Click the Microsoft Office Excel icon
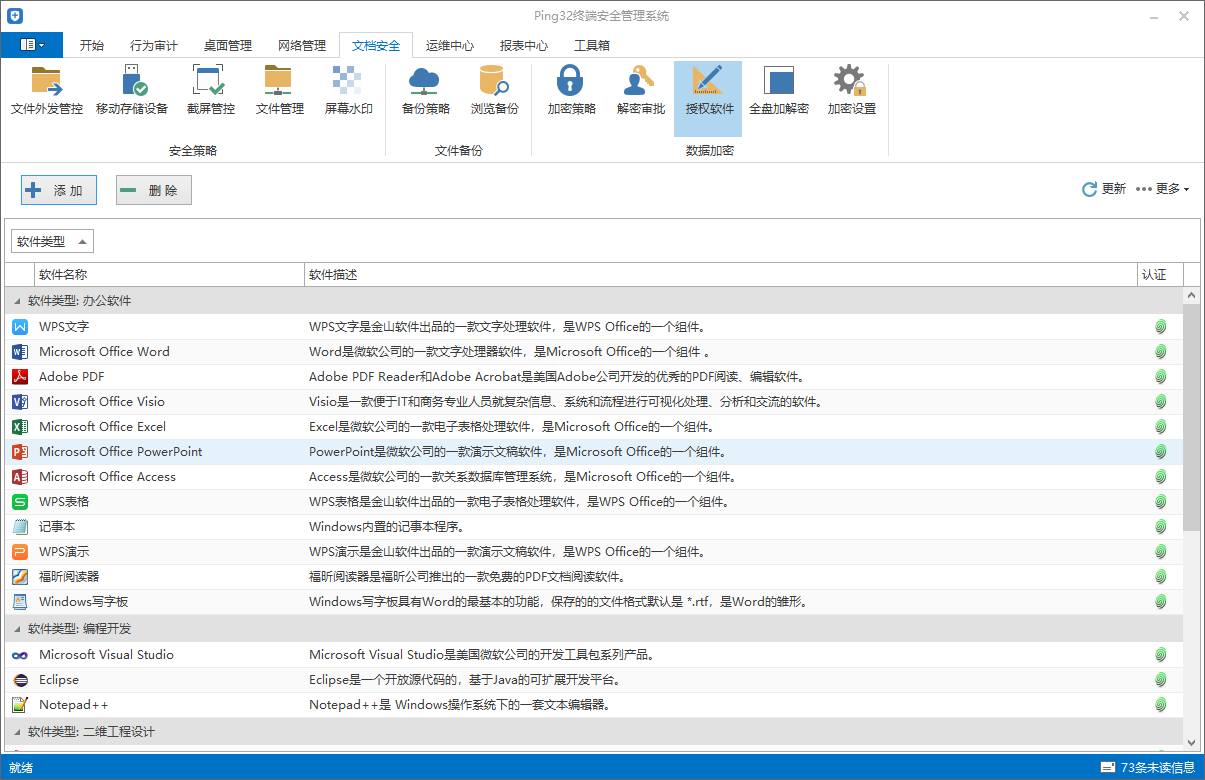The width and height of the screenshot is (1205, 780). pyautogui.click(x=19, y=427)
